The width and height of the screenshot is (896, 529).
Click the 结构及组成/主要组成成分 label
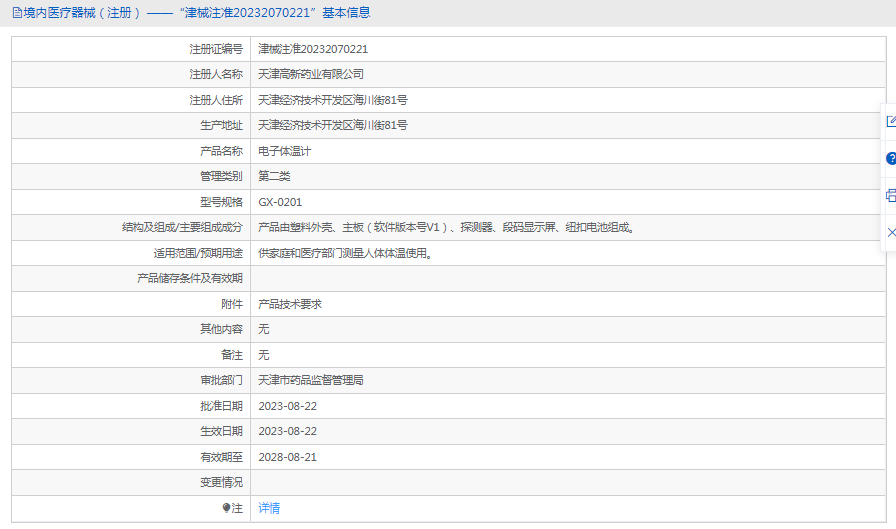coord(183,227)
